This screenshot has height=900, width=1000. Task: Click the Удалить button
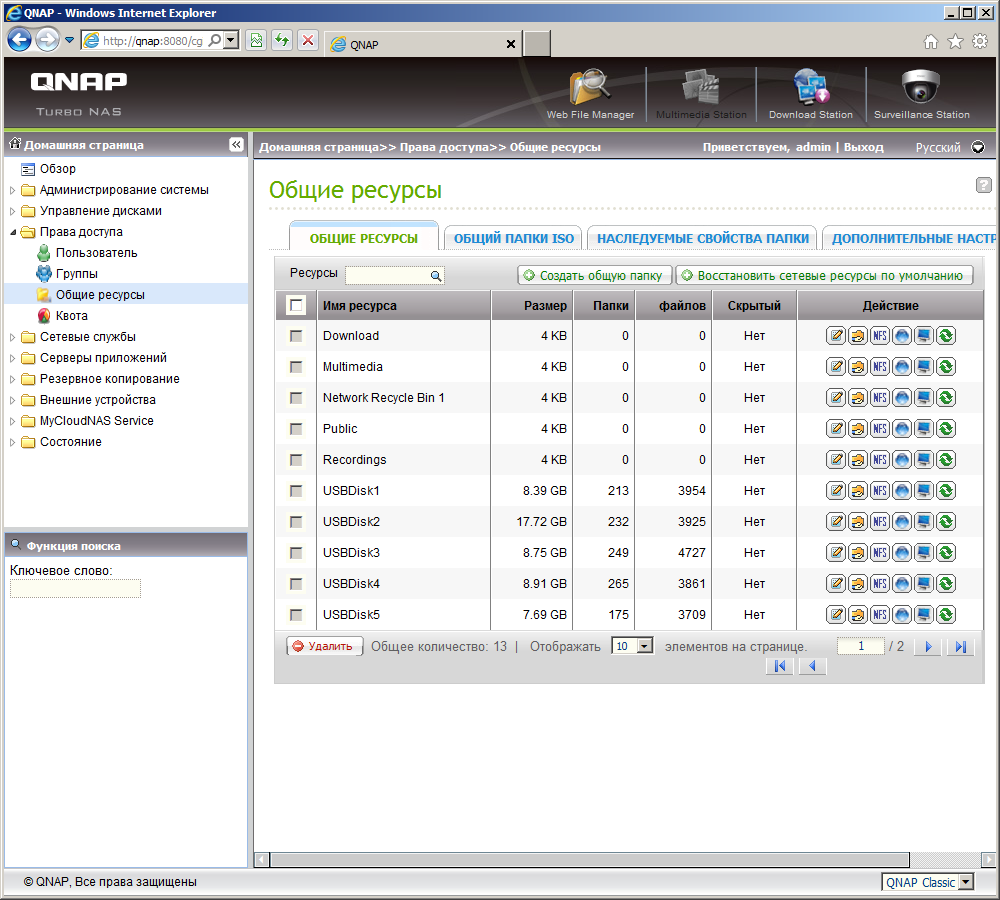325,646
